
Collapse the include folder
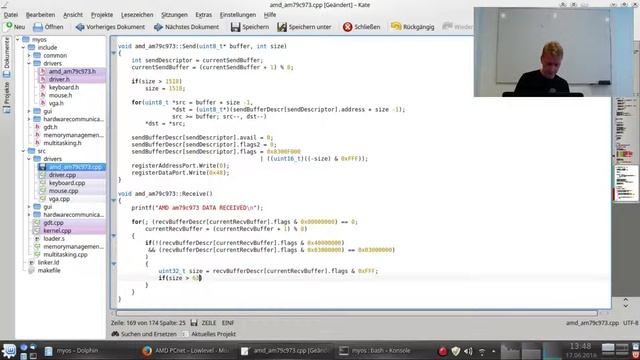pyautogui.click(x=24, y=47)
